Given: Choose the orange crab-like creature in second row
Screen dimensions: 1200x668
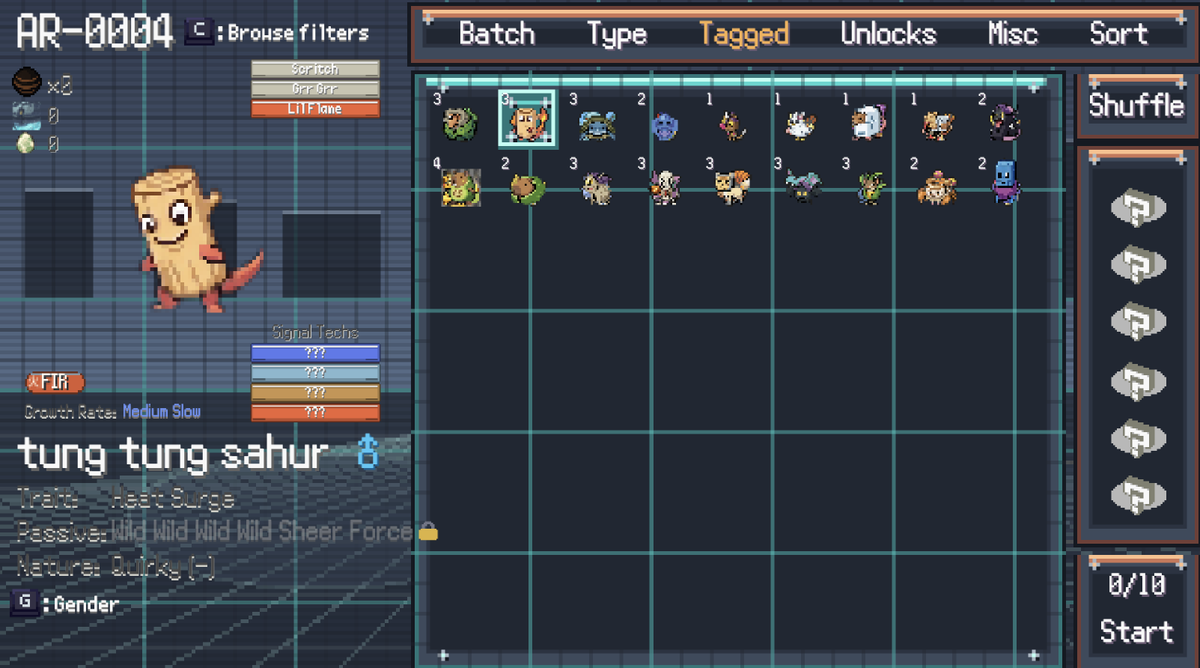Looking at the screenshot, I should click(937, 188).
